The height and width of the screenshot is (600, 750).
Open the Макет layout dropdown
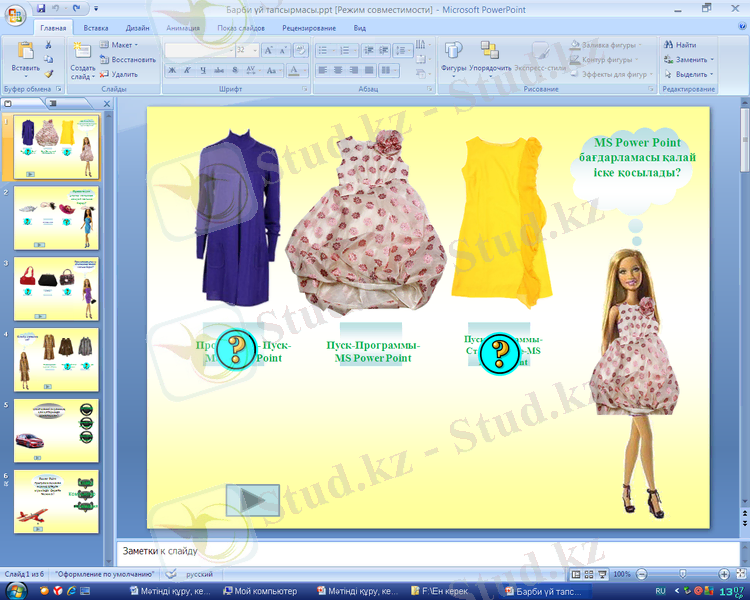pyautogui.click(x=120, y=45)
